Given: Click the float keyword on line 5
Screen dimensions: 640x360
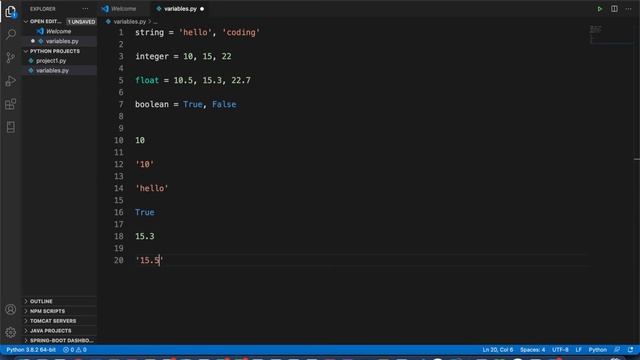Looking at the screenshot, I should pyautogui.click(x=147, y=80).
